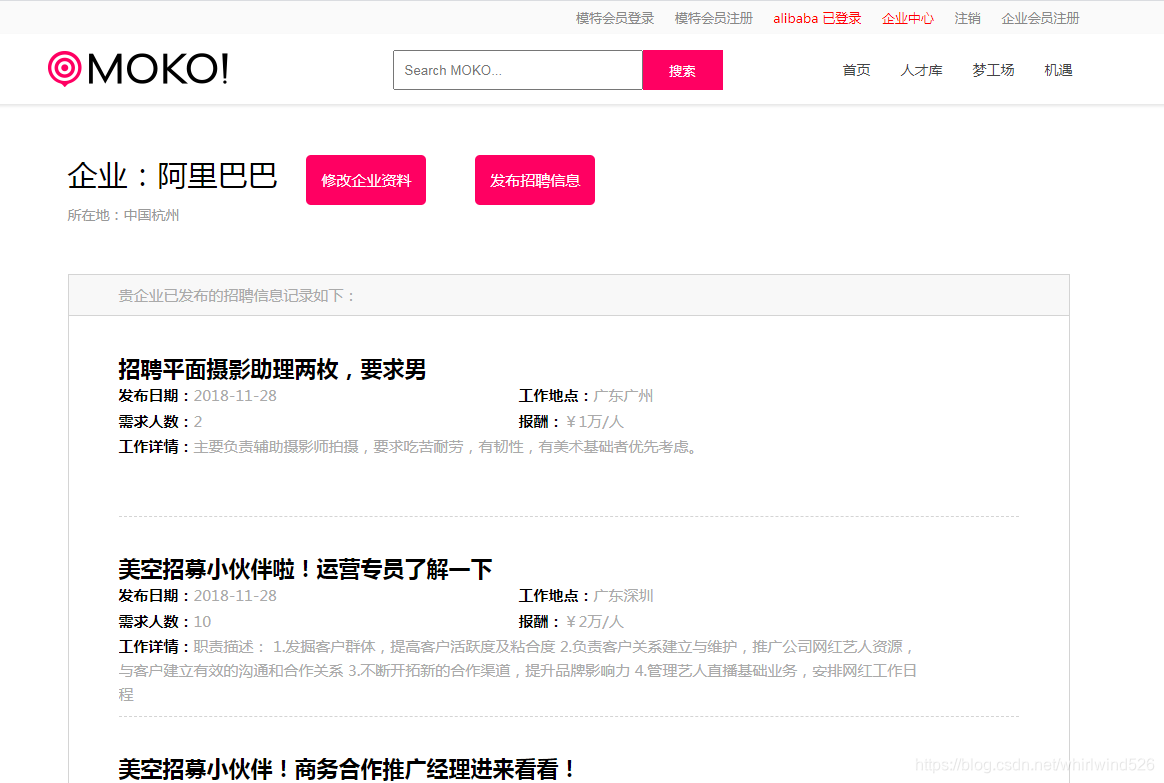Image resolution: width=1164 pixels, height=783 pixels.
Task: Click publish date of 运营专员 job
Action: (x=235, y=595)
